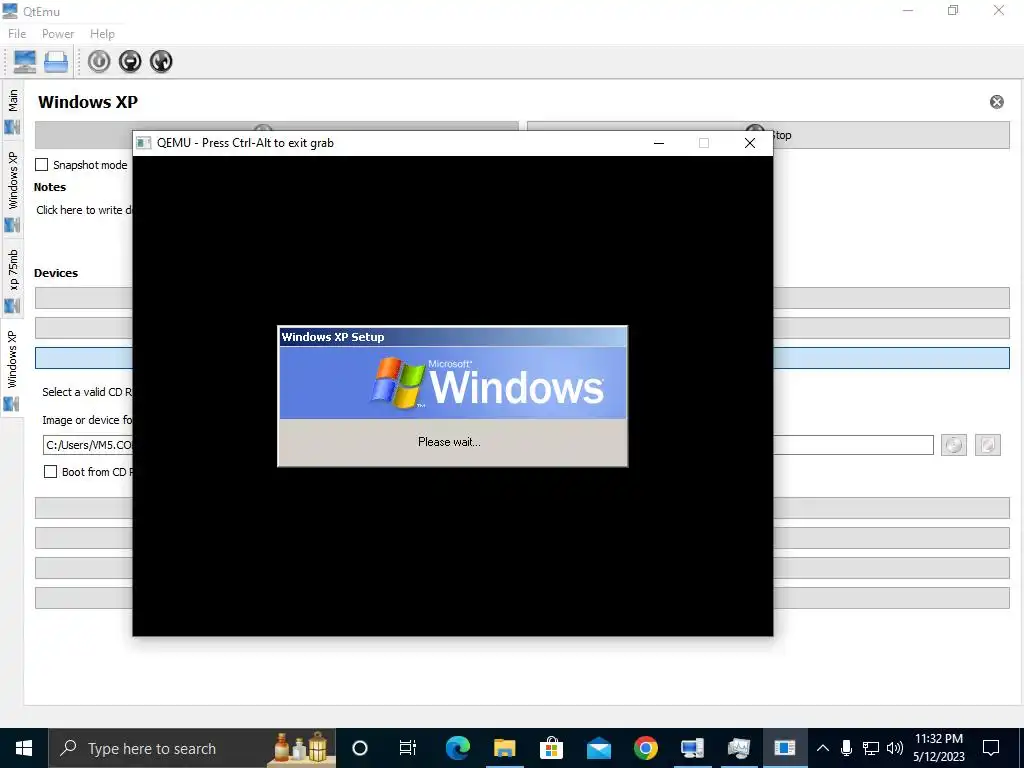Open Mail app from taskbar
1024x768 pixels.
(x=599, y=748)
